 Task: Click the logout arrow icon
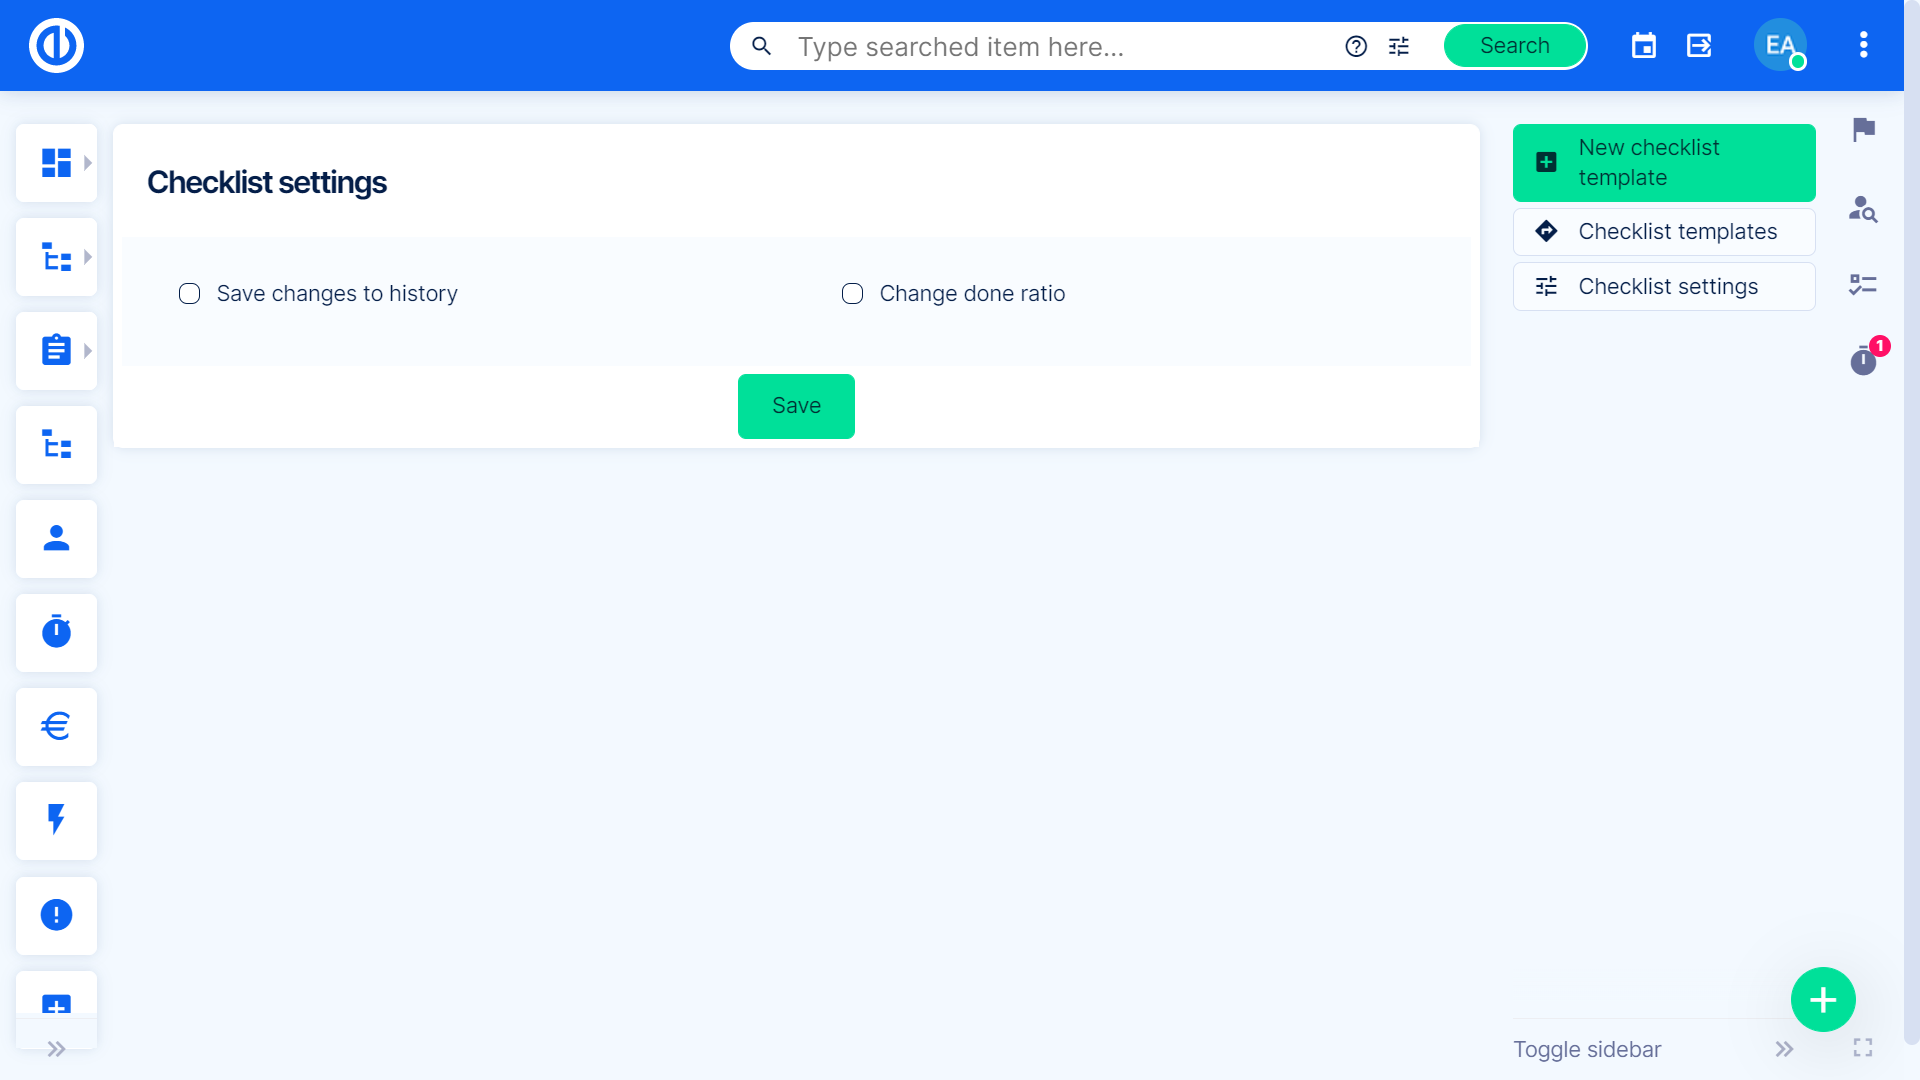[1699, 45]
